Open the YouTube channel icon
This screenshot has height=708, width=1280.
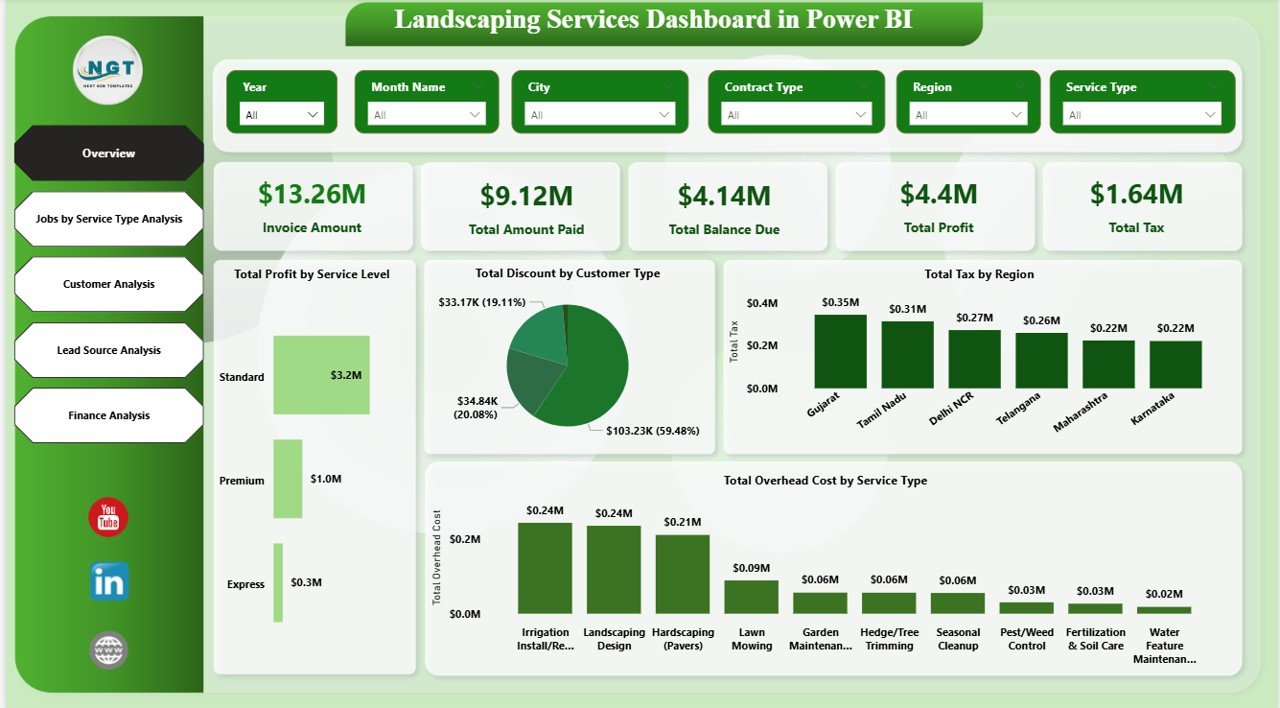pos(107,519)
